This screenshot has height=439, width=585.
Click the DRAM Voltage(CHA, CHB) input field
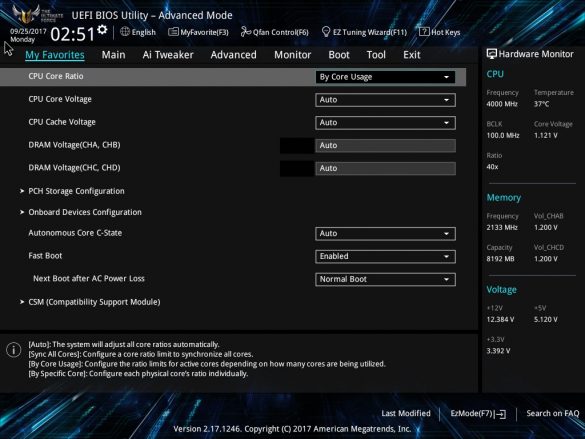pos(385,145)
